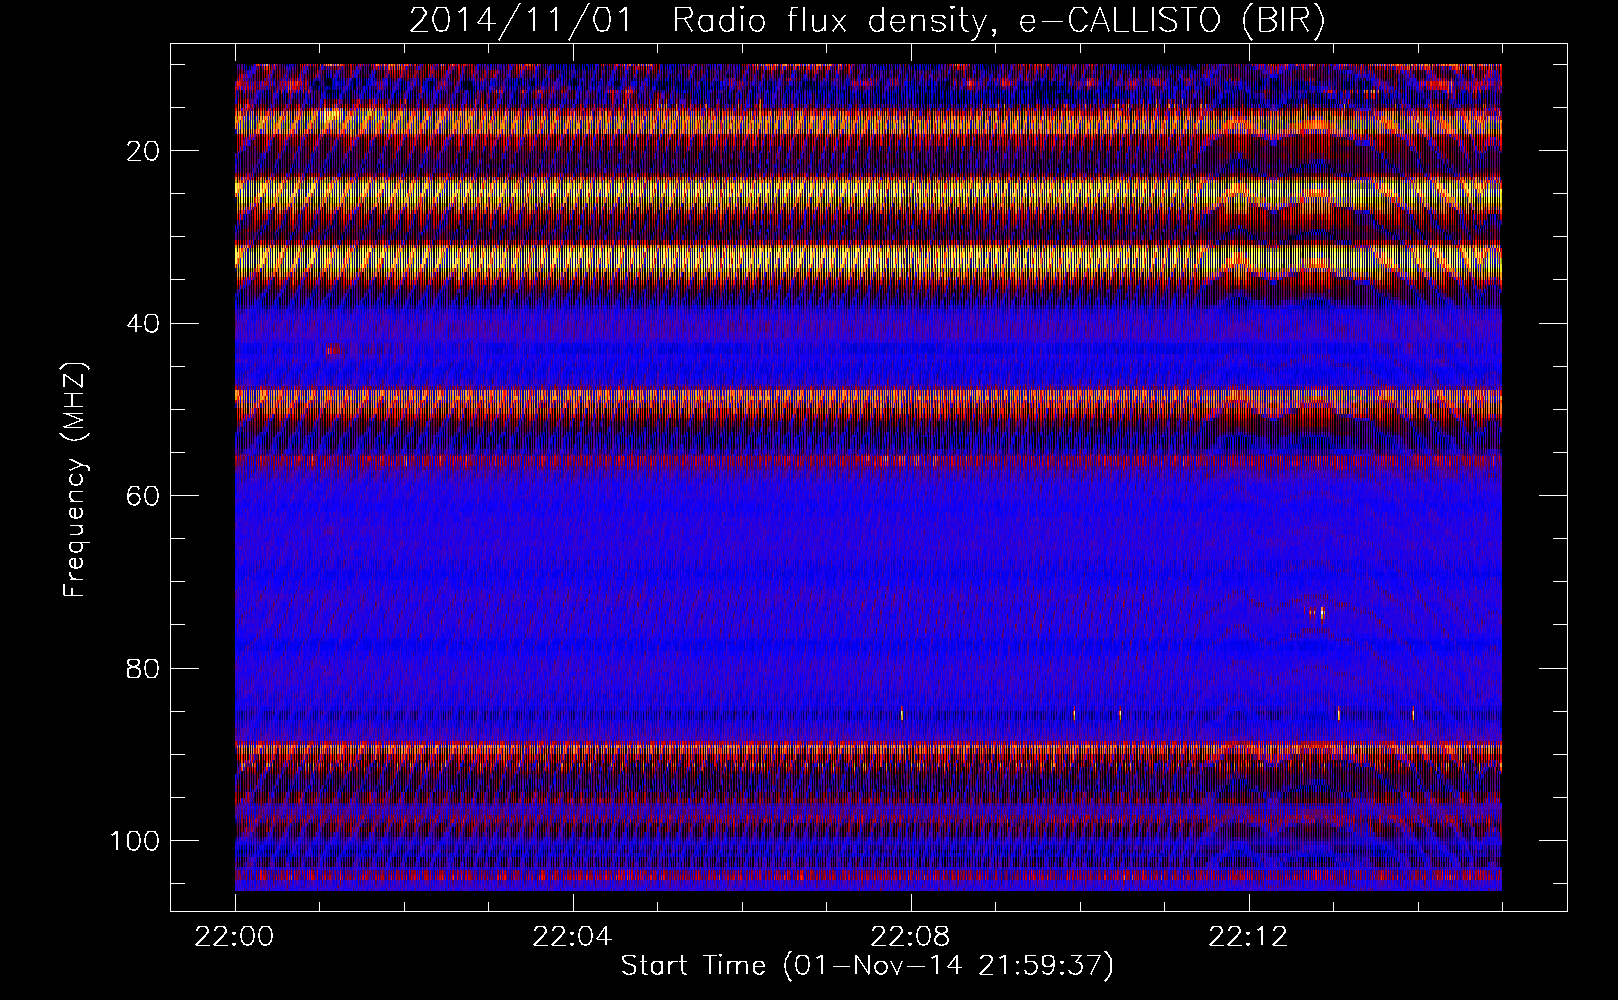1618x1000 pixels.
Task: Select the 22:12 time tick label
Action: pyautogui.click(x=1249, y=938)
